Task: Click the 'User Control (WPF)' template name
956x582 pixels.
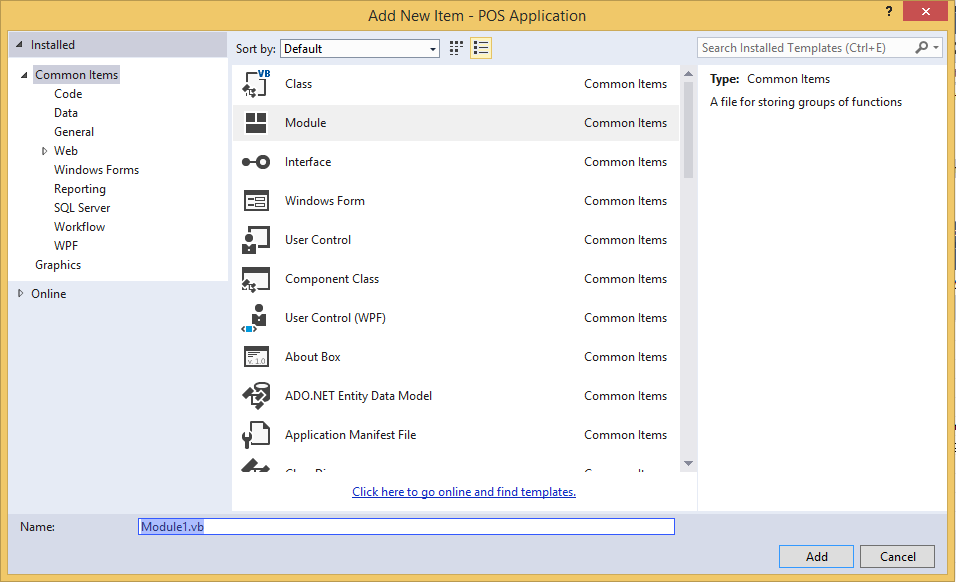Action: click(x=335, y=318)
